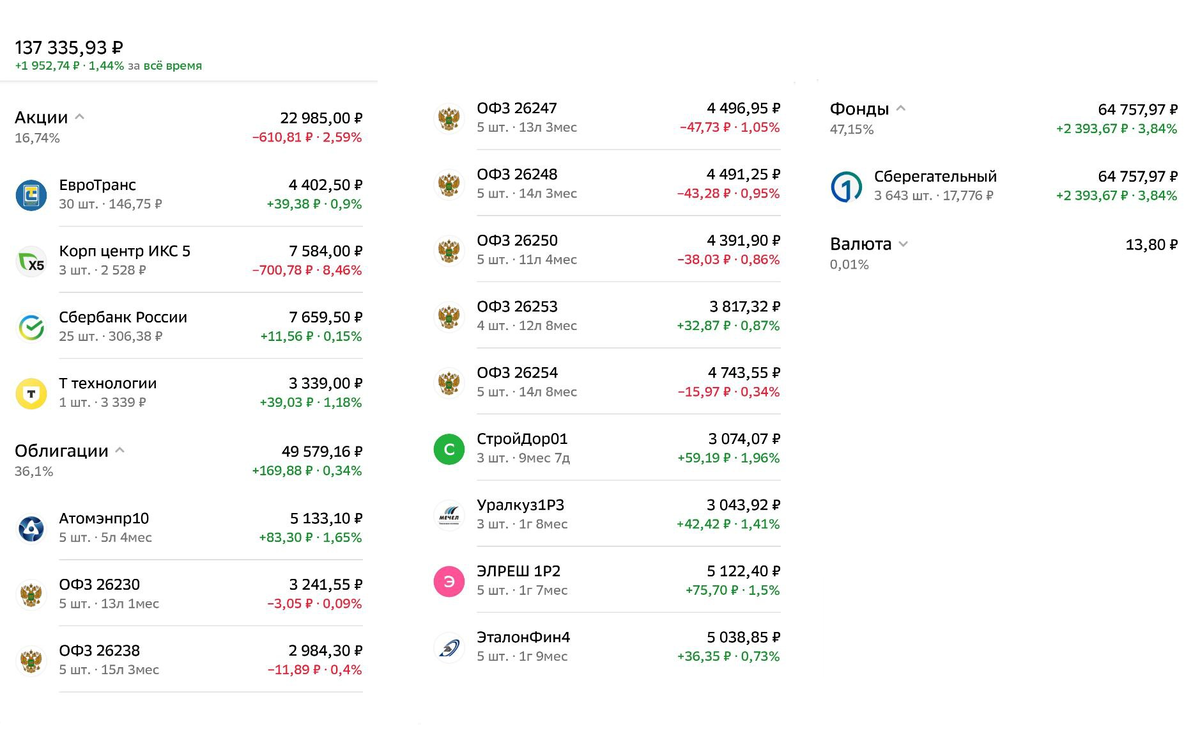Collapse the Облигации section chevron
Image resolution: width=1200 pixels, height=742 pixels.
click(120, 451)
